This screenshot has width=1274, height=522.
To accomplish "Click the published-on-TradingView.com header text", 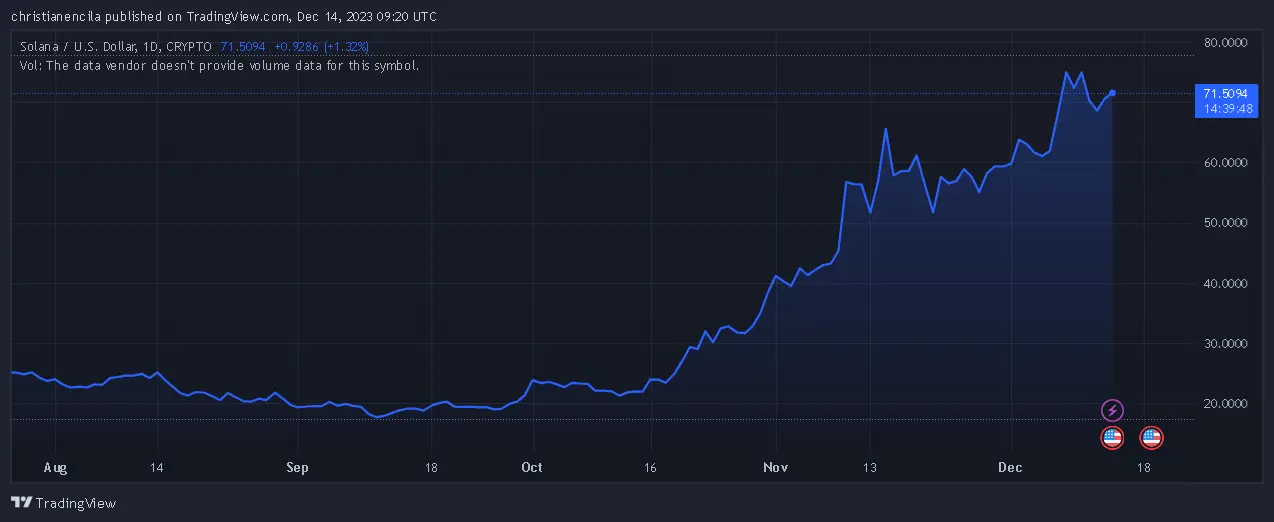I will (223, 16).
